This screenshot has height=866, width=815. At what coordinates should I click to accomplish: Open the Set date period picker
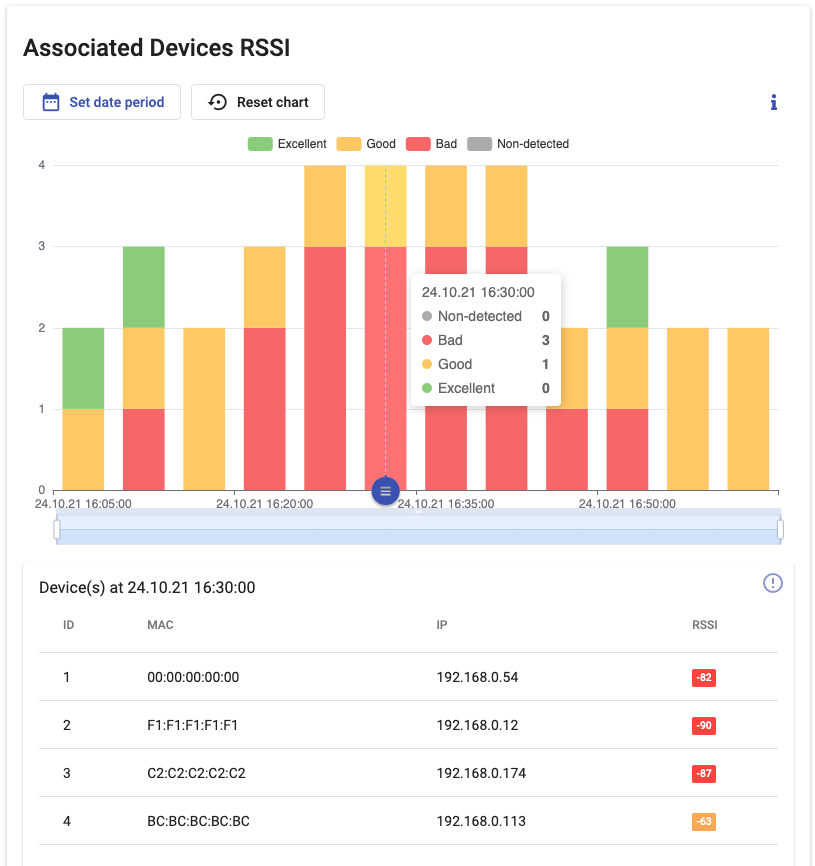click(102, 102)
